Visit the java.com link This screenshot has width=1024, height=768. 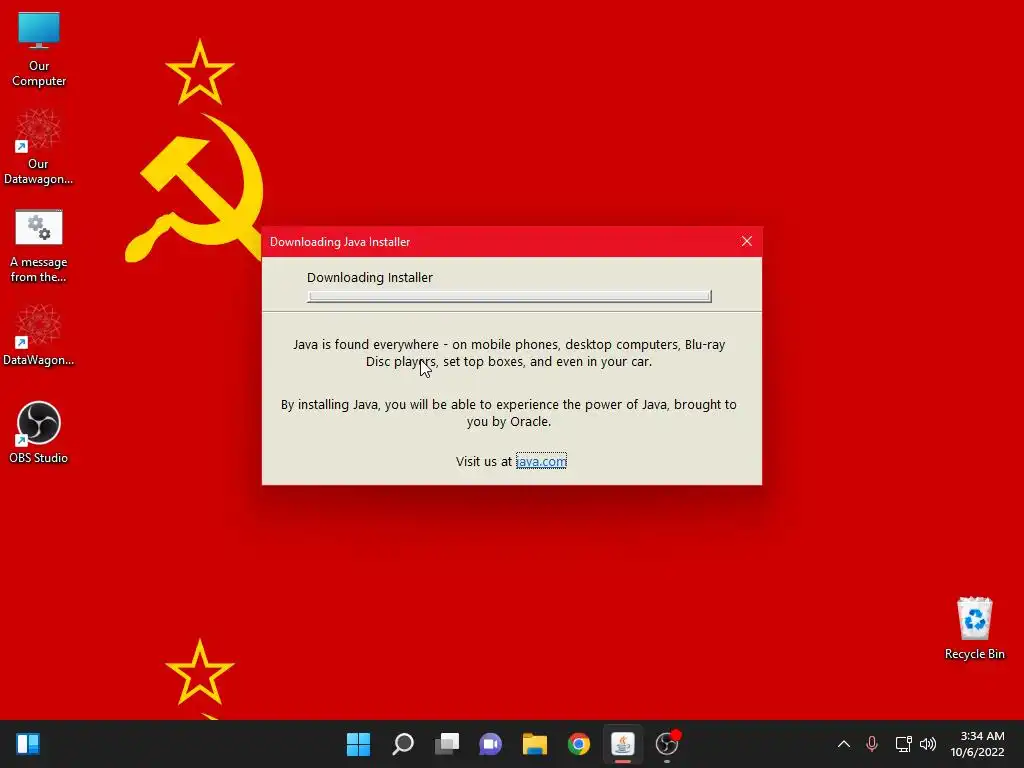(x=541, y=461)
